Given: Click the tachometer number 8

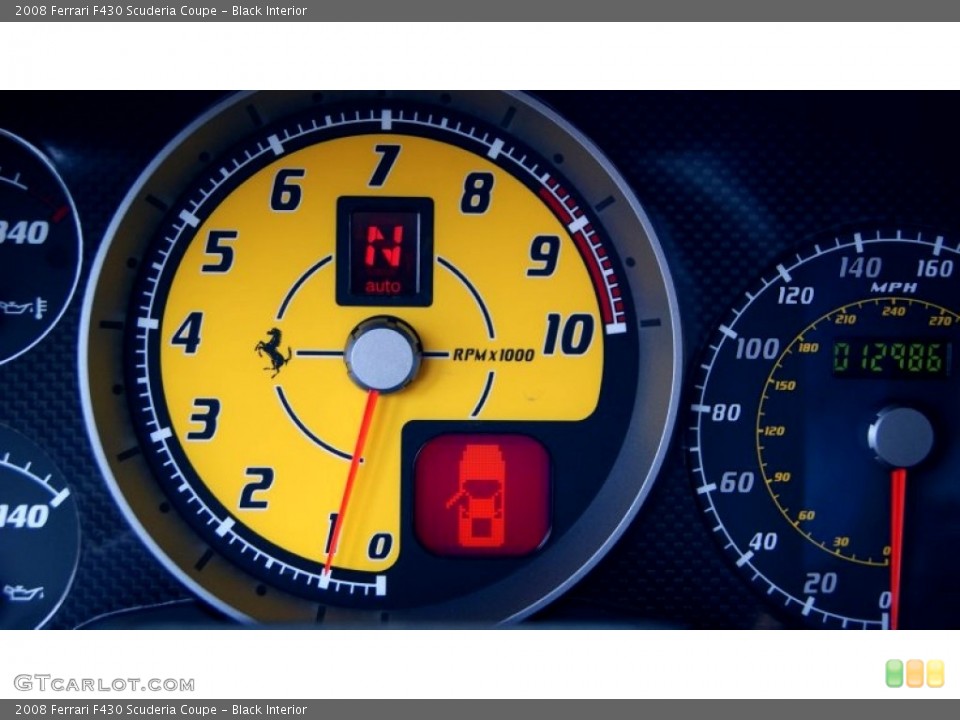Looking at the screenshot, I should click(478, 192).
